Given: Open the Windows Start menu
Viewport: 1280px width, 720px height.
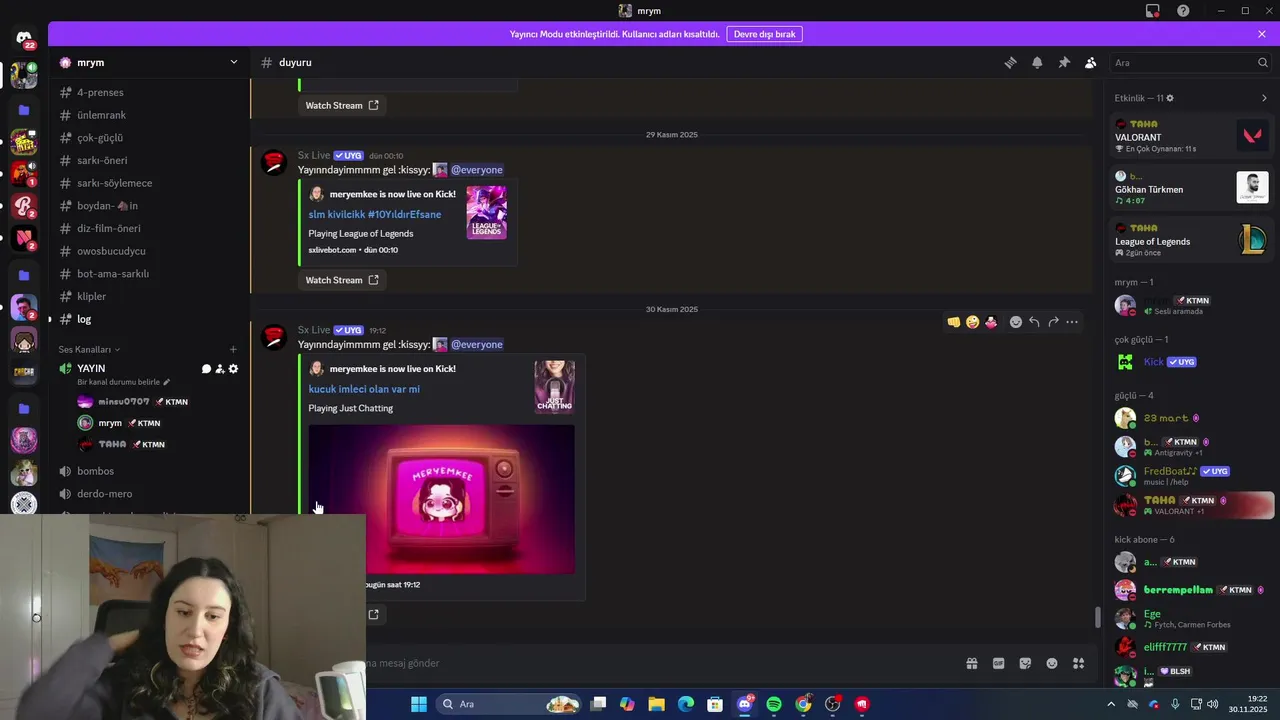Looking at the screenshot, I should click(419, 704).
